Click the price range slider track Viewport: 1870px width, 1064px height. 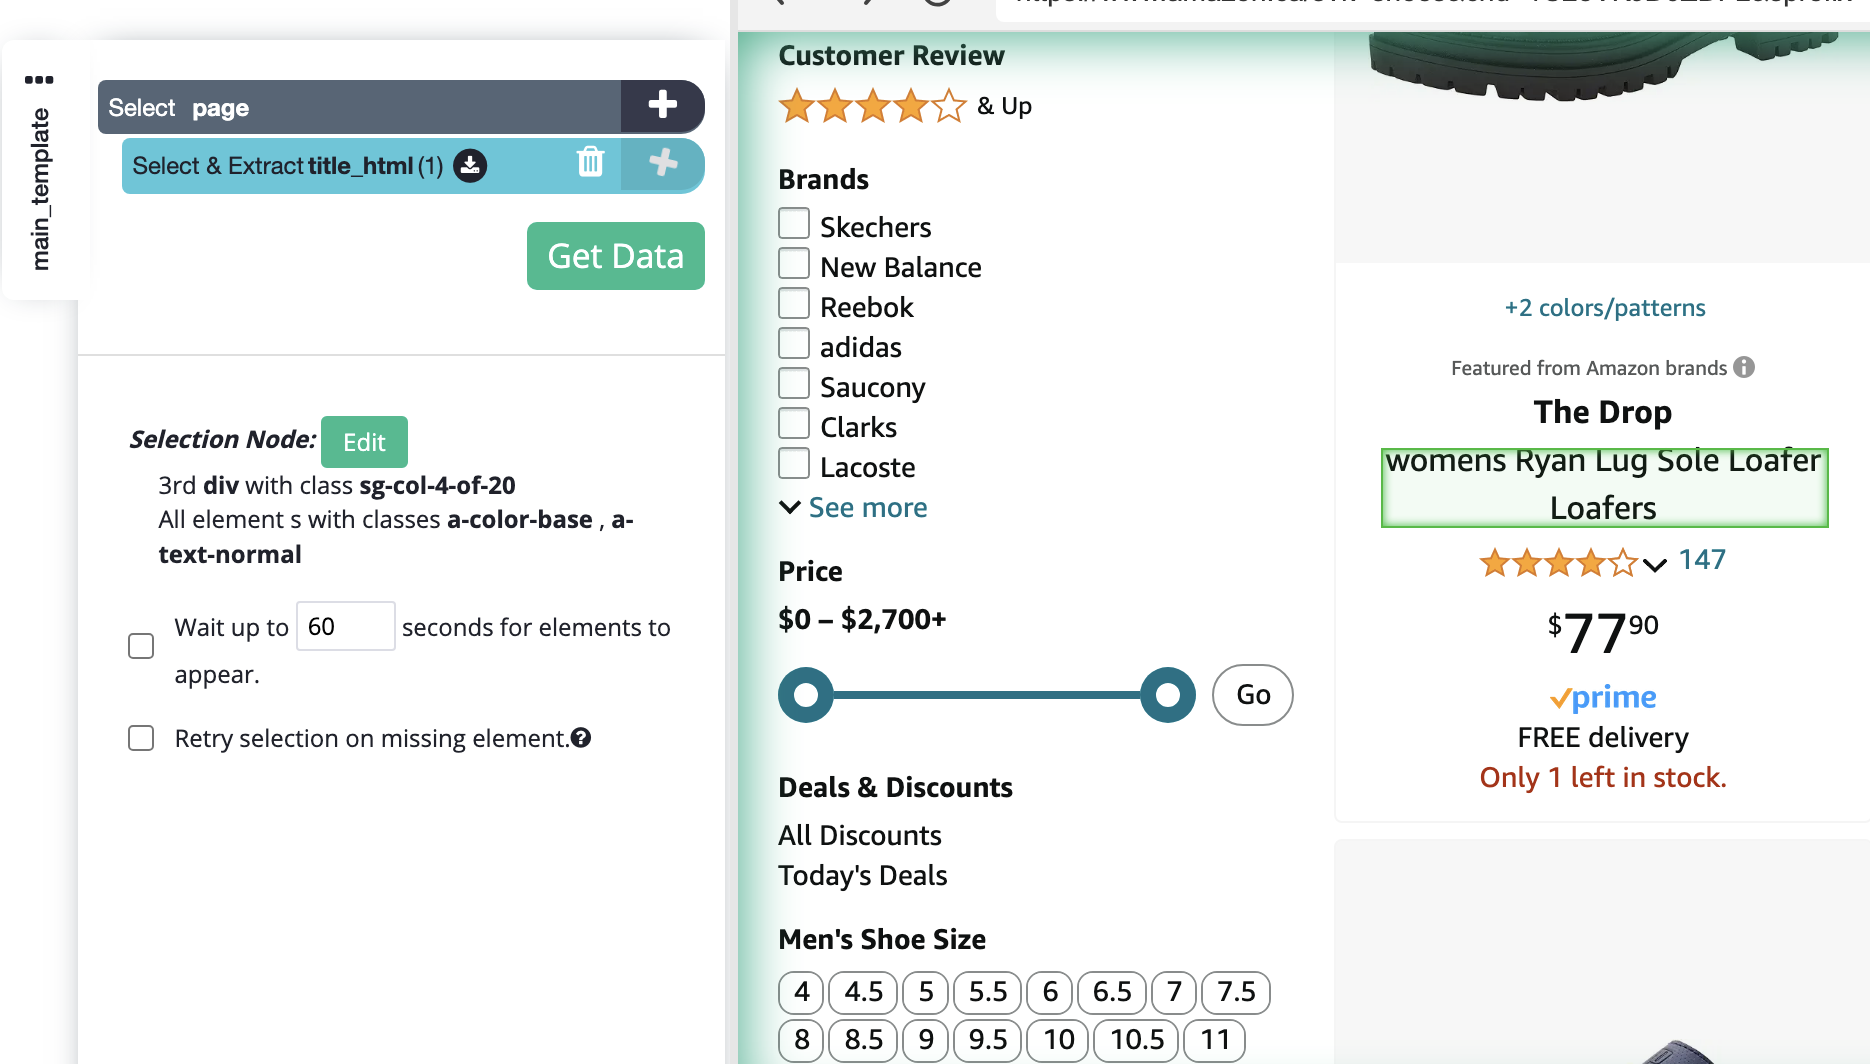987,695
